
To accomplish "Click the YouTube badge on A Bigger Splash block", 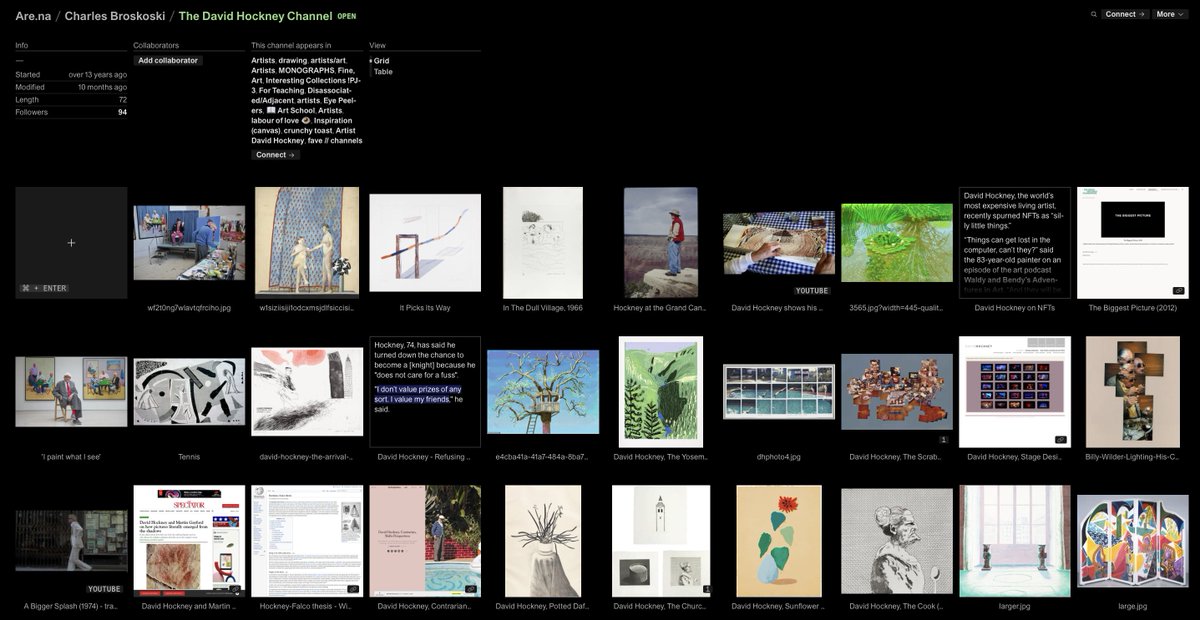I will pos(104,589).
